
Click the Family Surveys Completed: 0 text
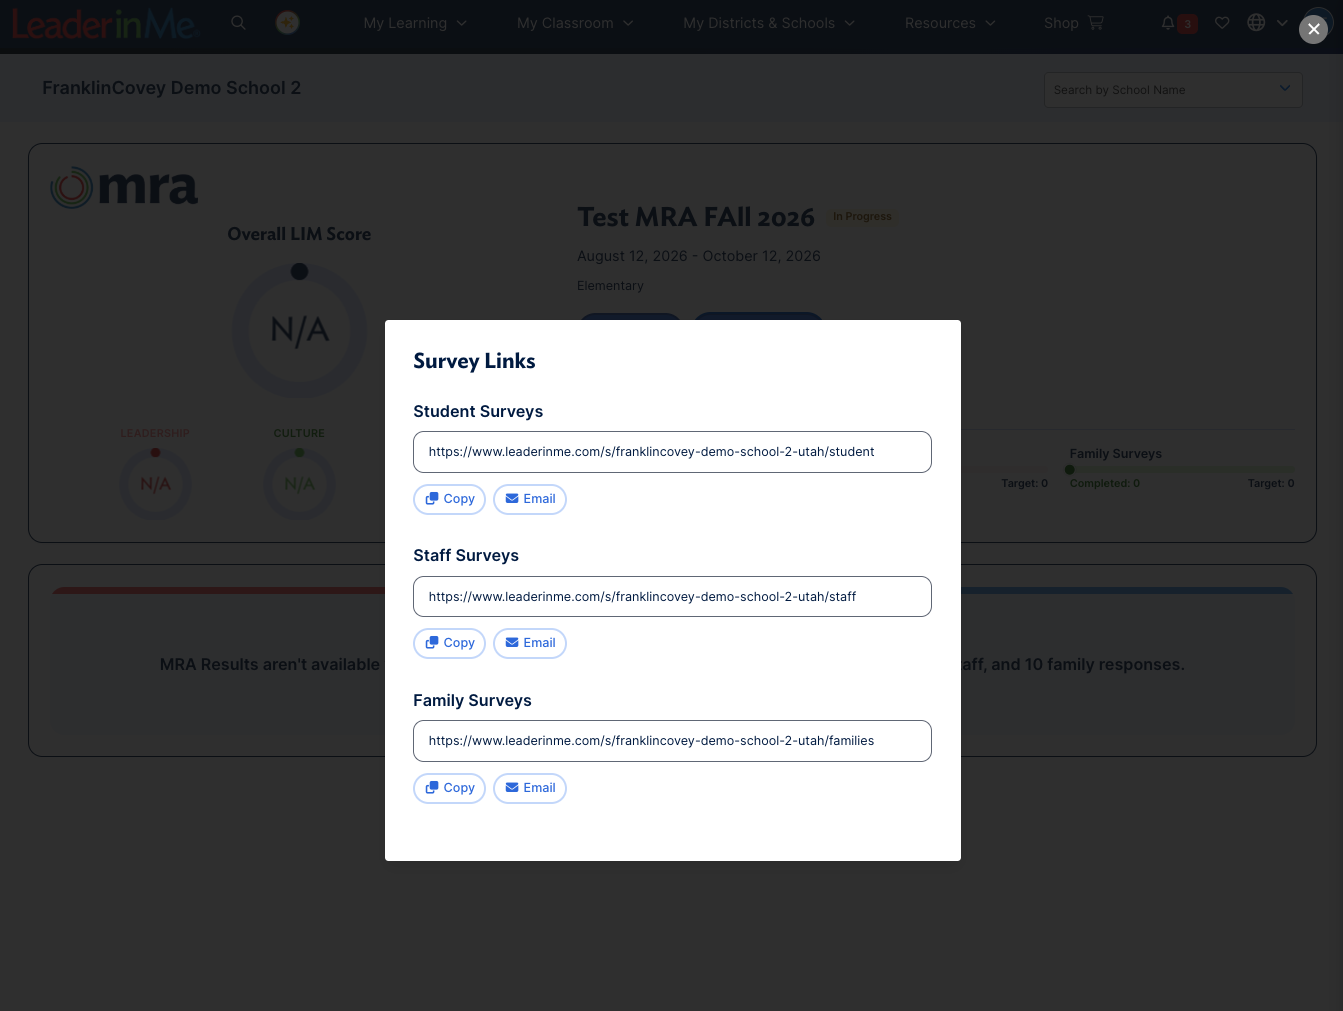point(1105,483)
